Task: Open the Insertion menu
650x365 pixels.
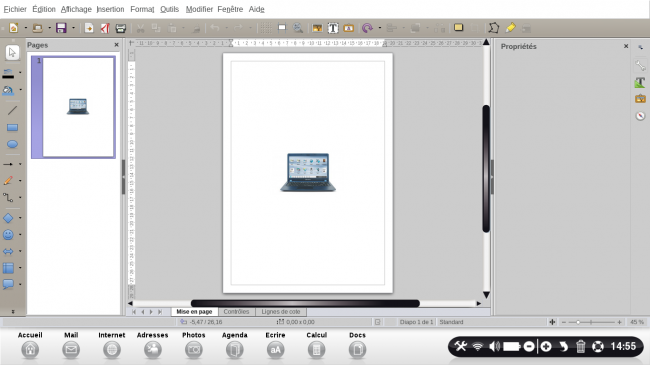Action: click(110, 9)
